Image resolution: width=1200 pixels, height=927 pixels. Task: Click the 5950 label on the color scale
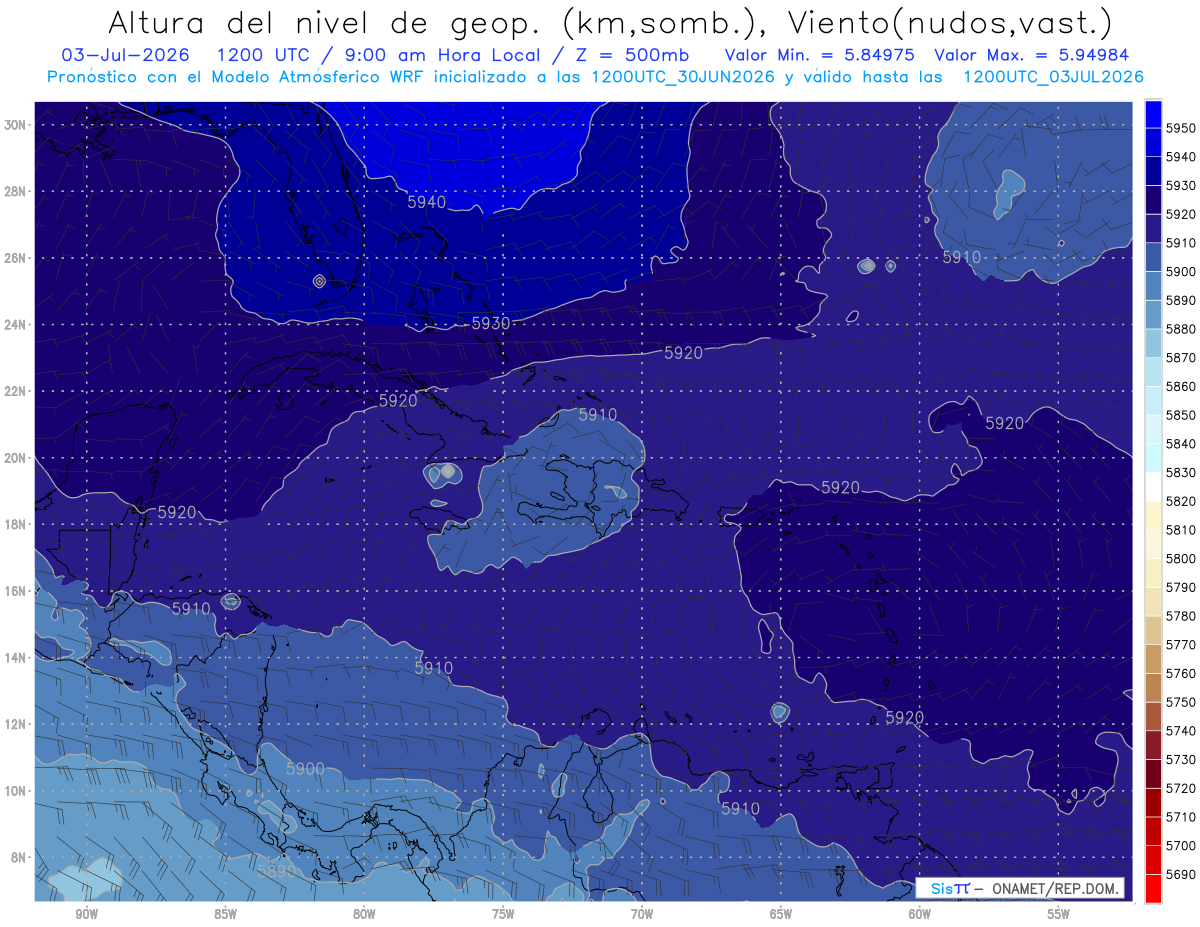tap(1180, 128)
